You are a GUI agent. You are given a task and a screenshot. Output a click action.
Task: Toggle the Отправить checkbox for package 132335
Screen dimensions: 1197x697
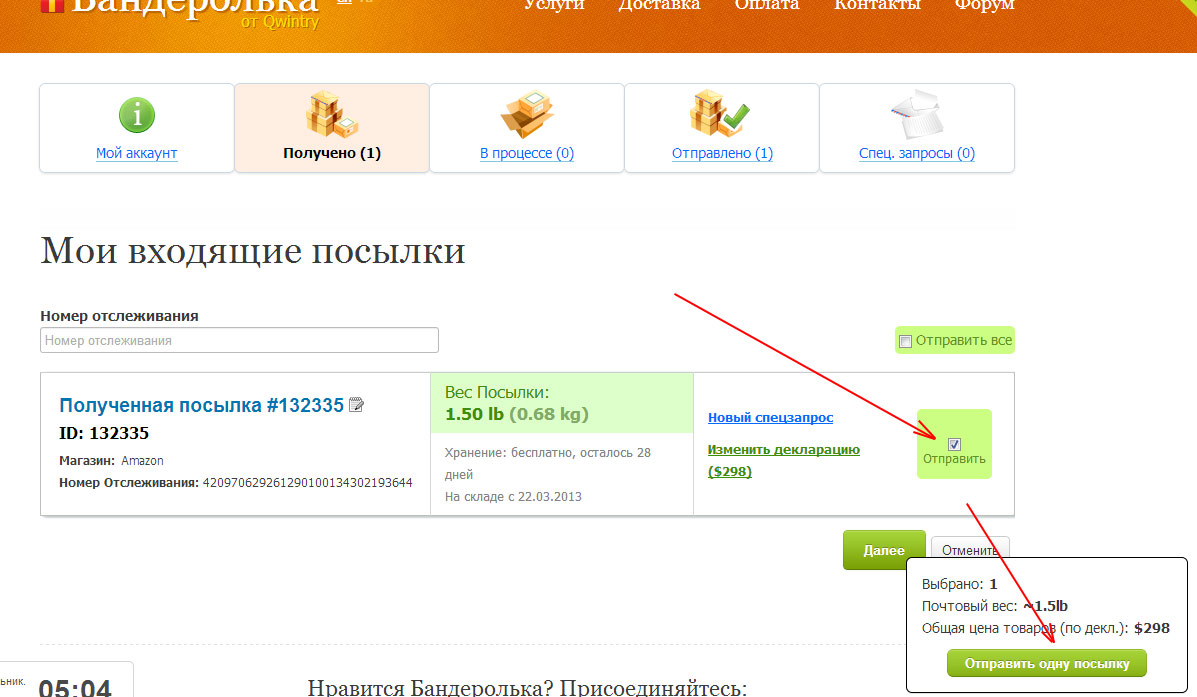pos(954,444)
